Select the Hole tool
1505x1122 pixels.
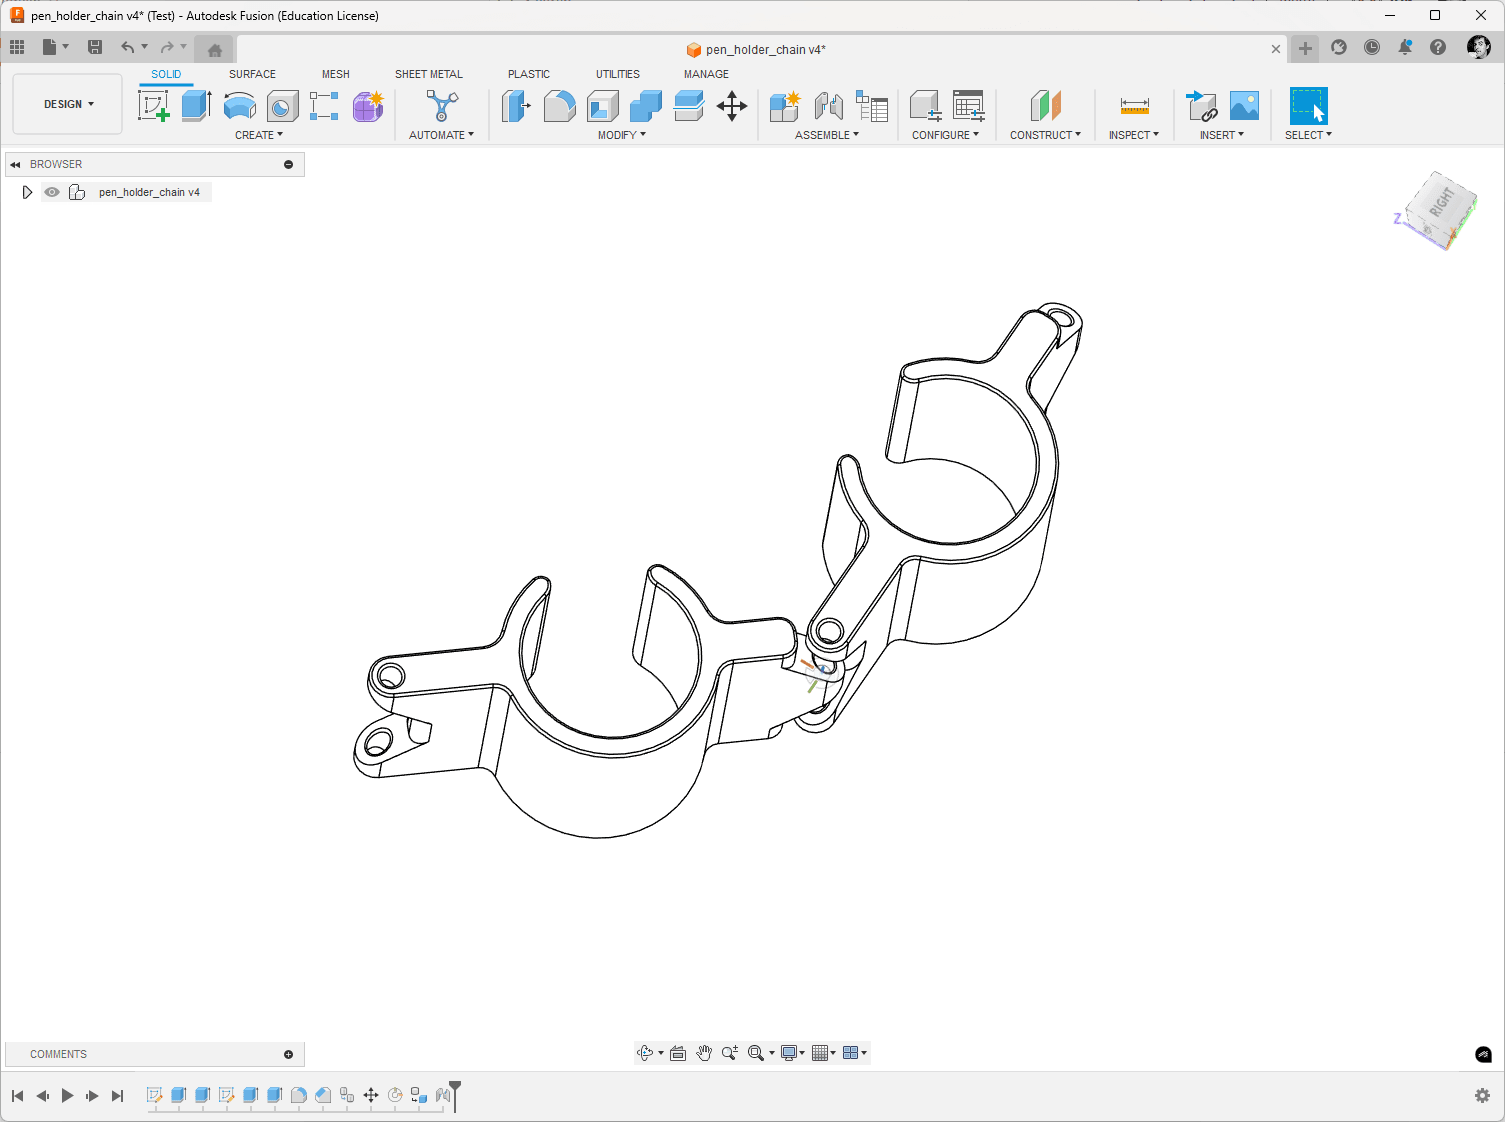283,106
